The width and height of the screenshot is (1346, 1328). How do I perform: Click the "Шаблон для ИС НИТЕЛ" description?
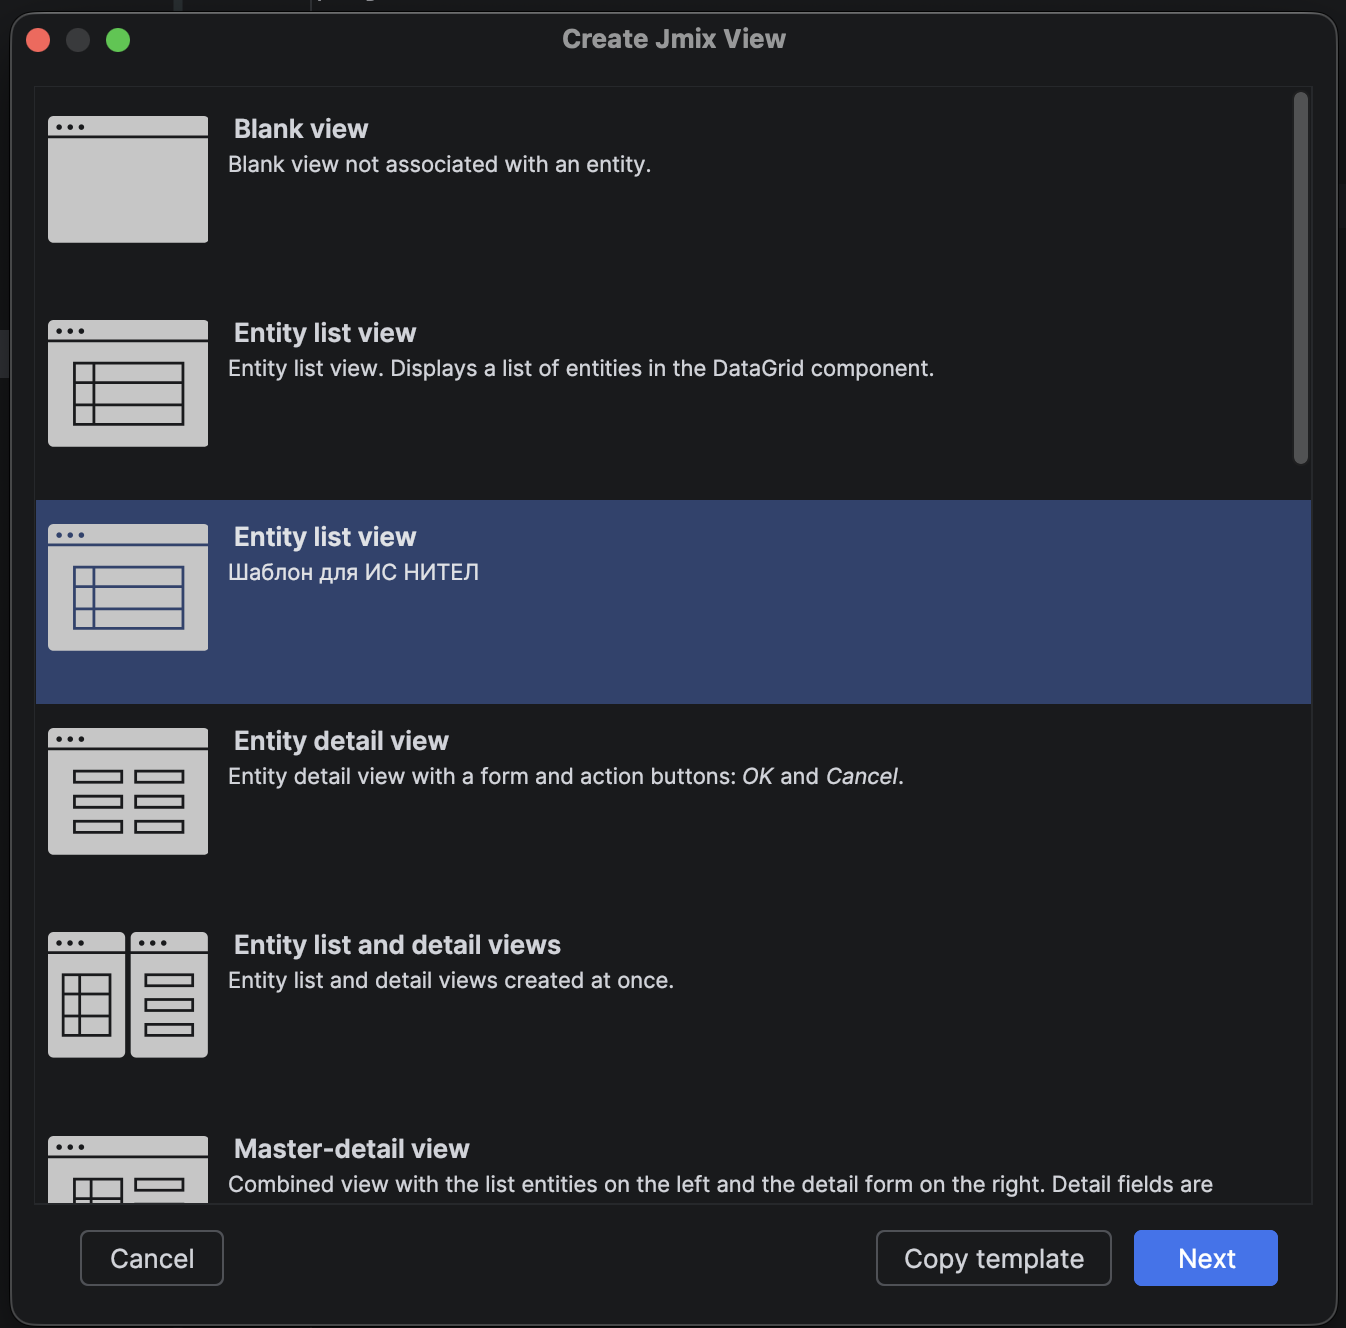[x=353, y=572]
